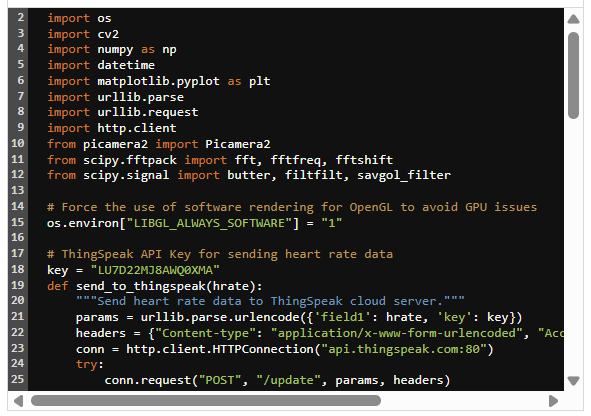Screen dimensions: 591x416
Task: Click the scroll down arrow button
Action: coord(573,381)
